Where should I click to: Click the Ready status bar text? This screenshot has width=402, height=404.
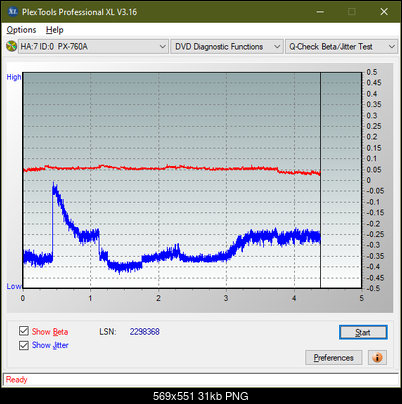[x=16, y=380]
